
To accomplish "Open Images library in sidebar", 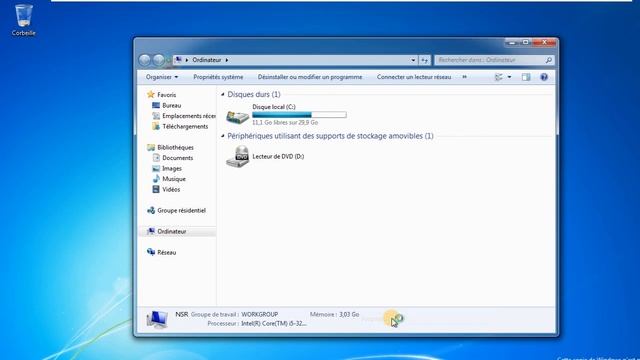I will [167, 169].
